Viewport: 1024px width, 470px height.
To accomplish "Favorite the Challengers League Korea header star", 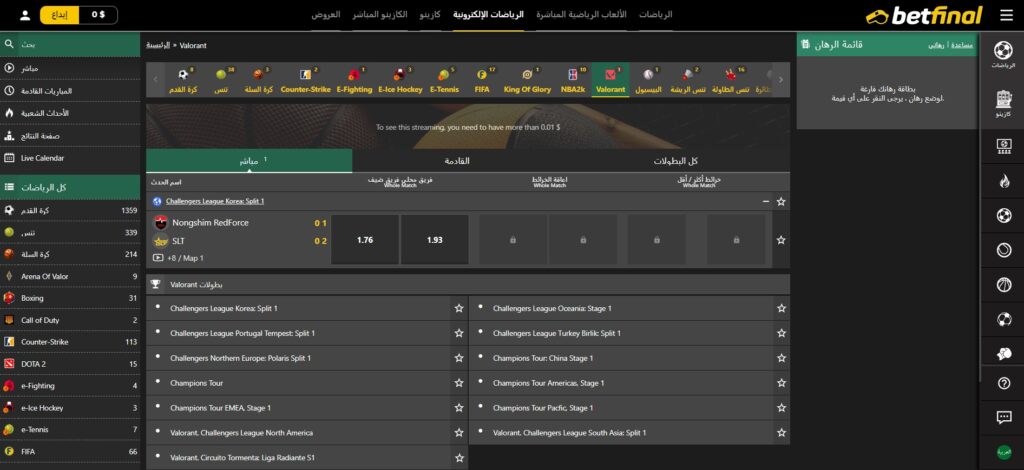I will pos(780,202).
